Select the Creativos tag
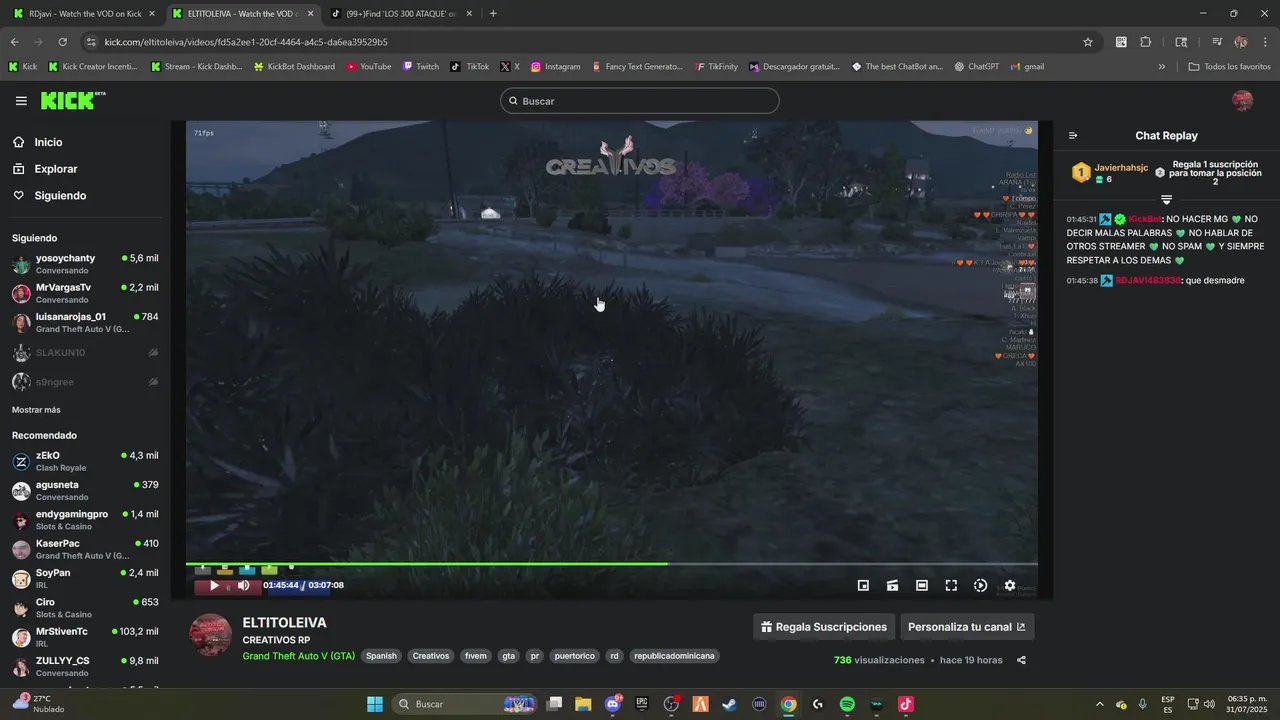 pyautogui.click(x=431, y=656)
